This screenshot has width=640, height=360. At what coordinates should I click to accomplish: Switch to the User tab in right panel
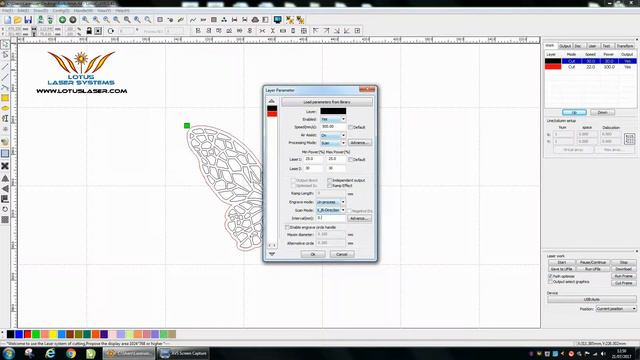tap(593, 46)
